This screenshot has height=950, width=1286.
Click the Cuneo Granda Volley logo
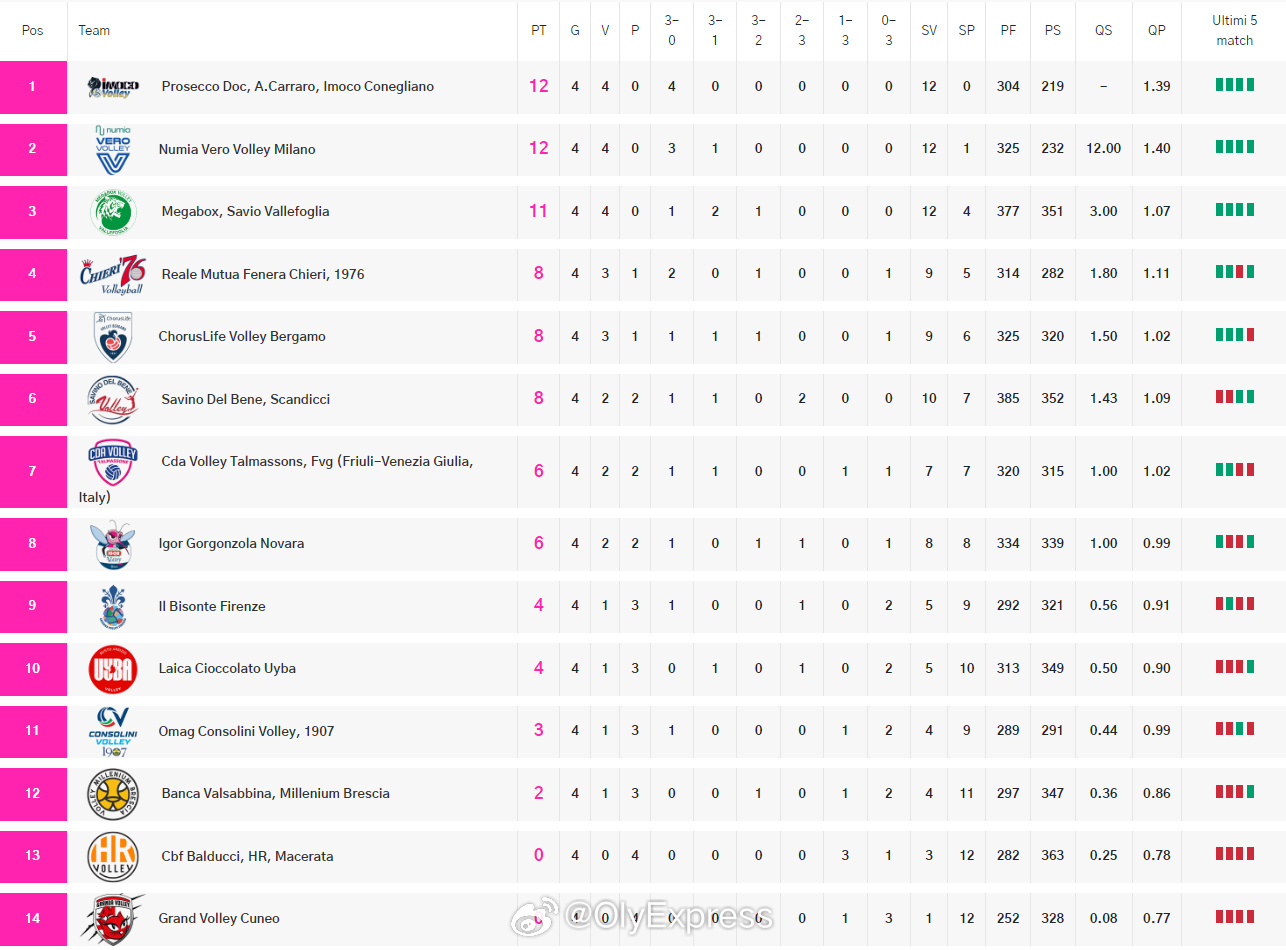click(112, 919)
